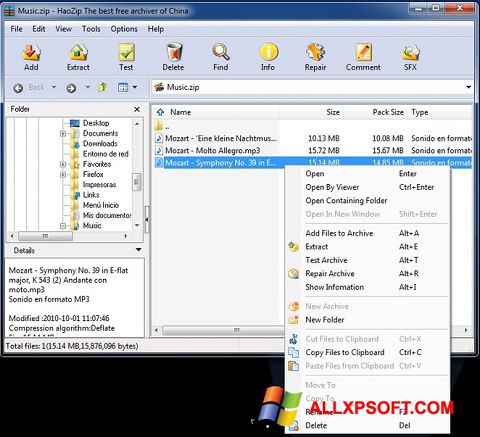Select Menú Inicio in folder tree
This screenshot has width=480, height=437.
pos(101,205)
